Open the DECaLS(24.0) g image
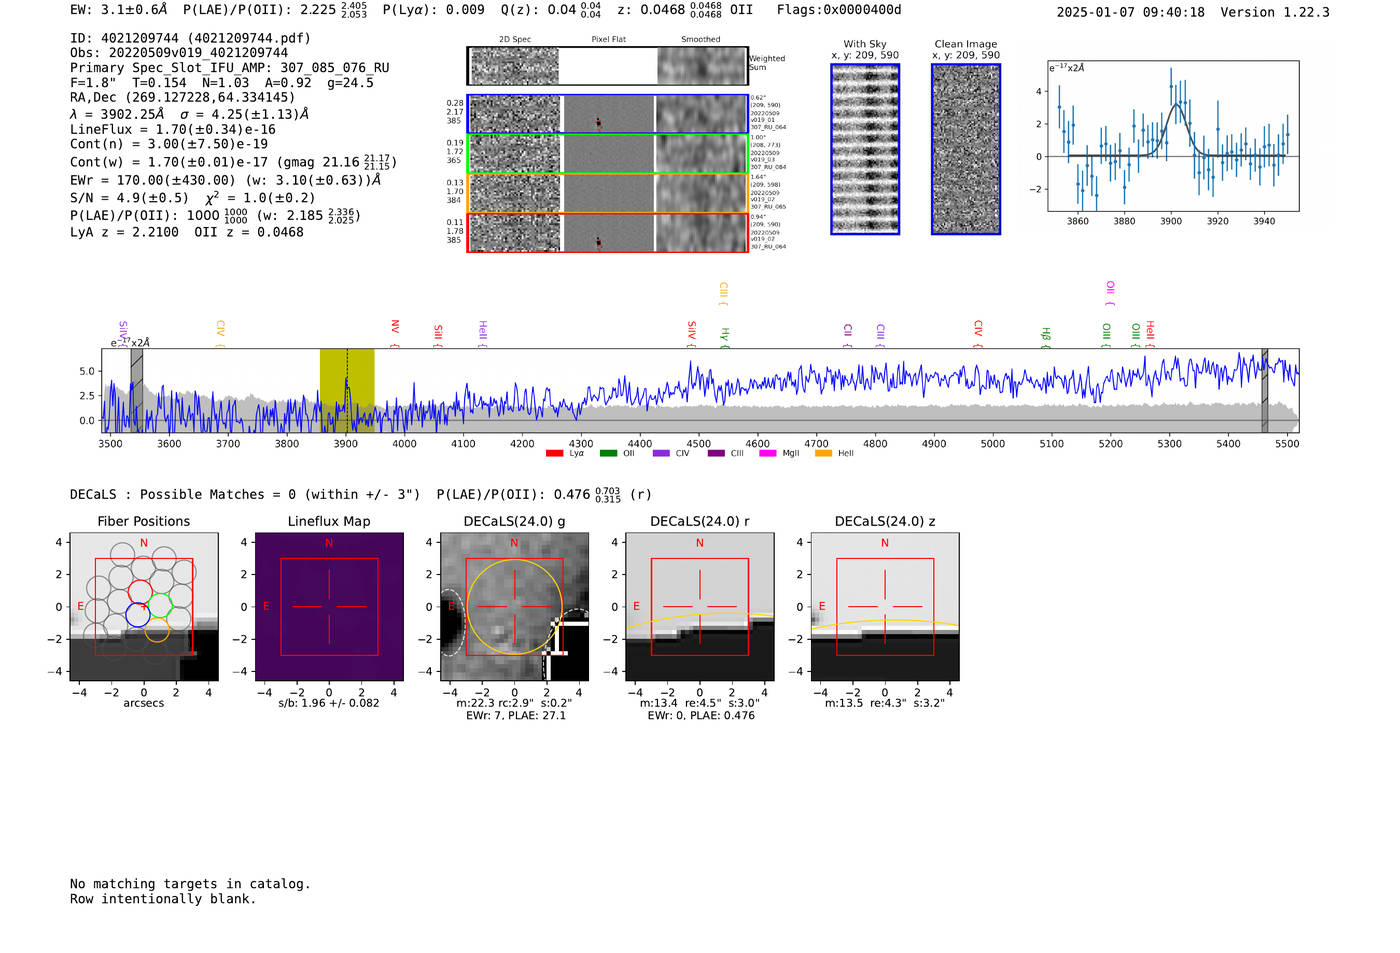Screen dimensions: 1400x953 [514, 607]
